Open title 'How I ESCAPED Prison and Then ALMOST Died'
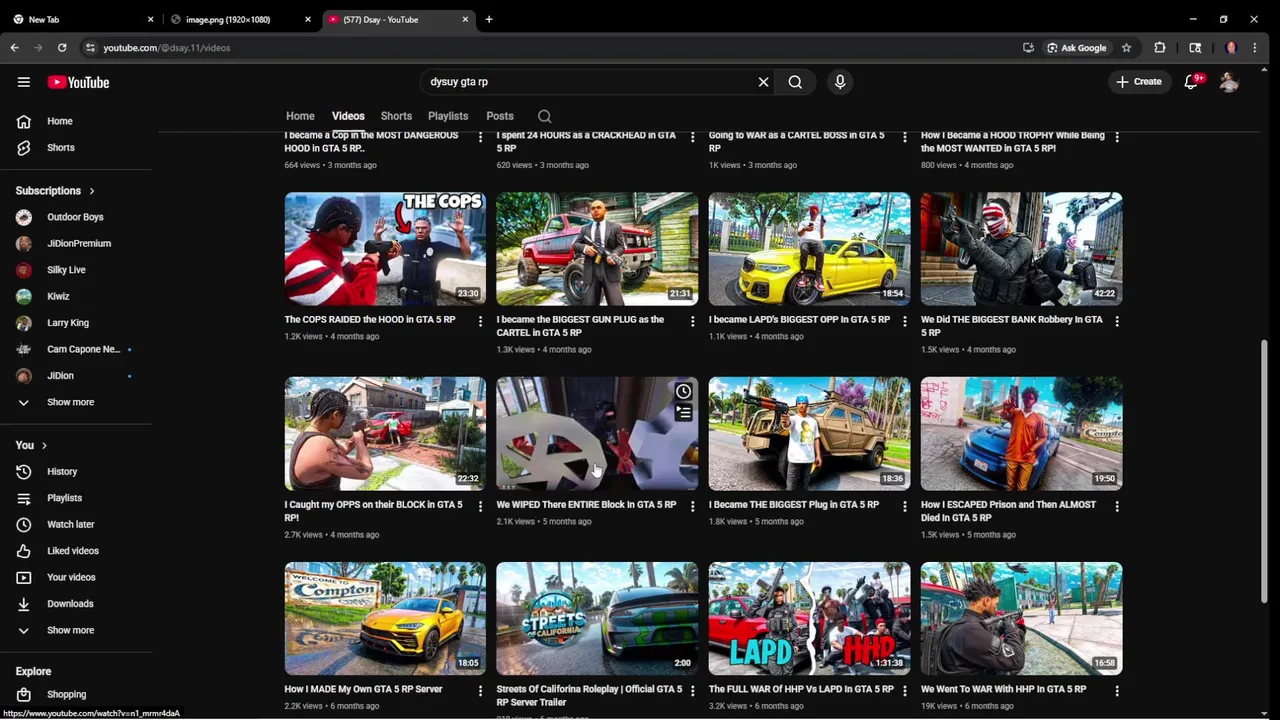This screenshot has height=720, width=1280. pos(1008,511)
